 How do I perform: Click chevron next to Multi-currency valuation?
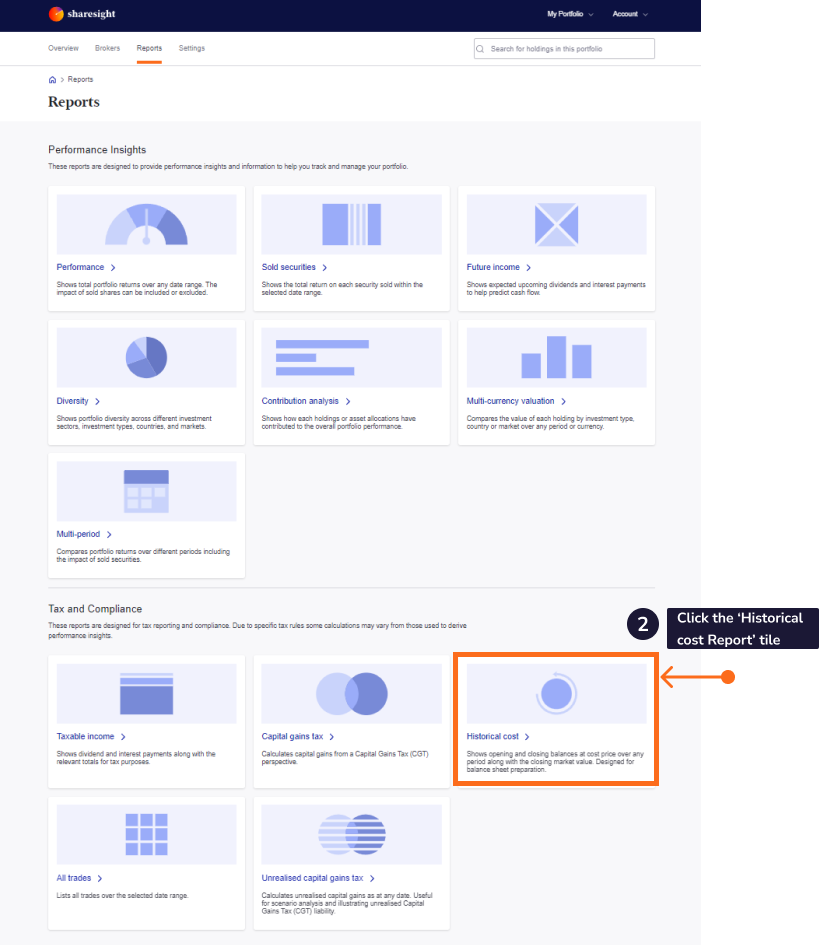click(x=563, y=401)
